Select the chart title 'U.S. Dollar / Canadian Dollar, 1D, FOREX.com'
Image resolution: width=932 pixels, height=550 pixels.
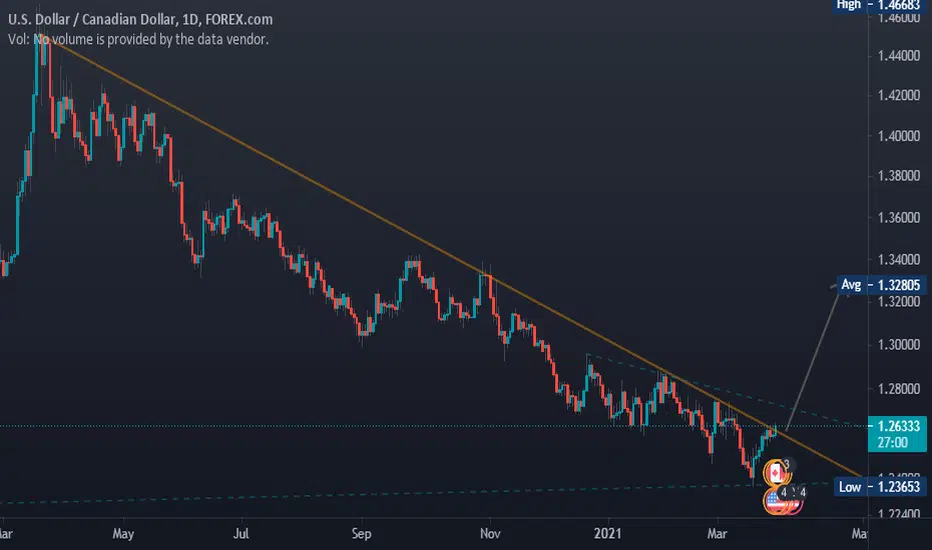[x=140, y=20]
